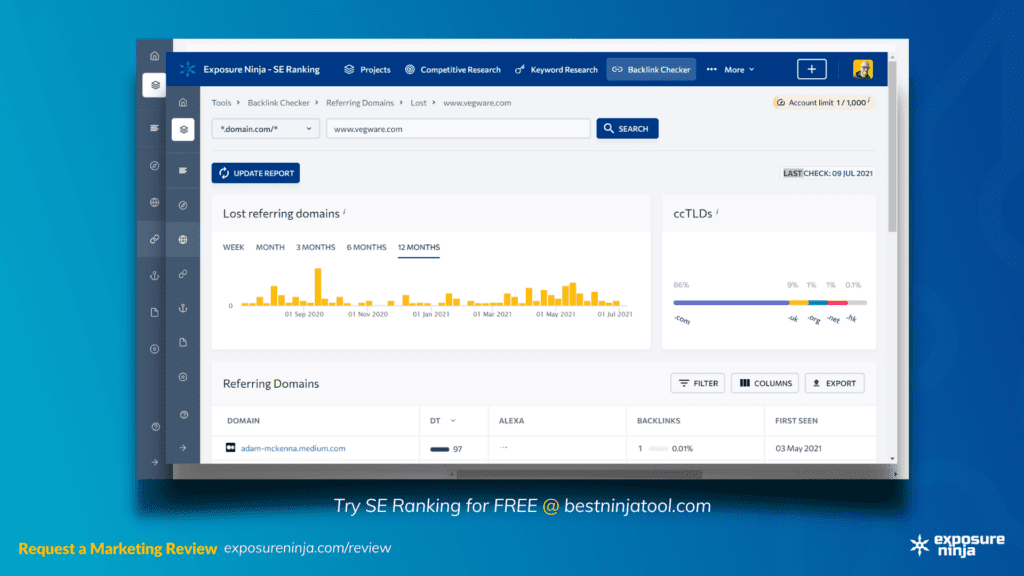Image resolution: width=1024 pixels, height=576 pixels.
Task: Click the plus add button in header
Action: coord(812,69)
